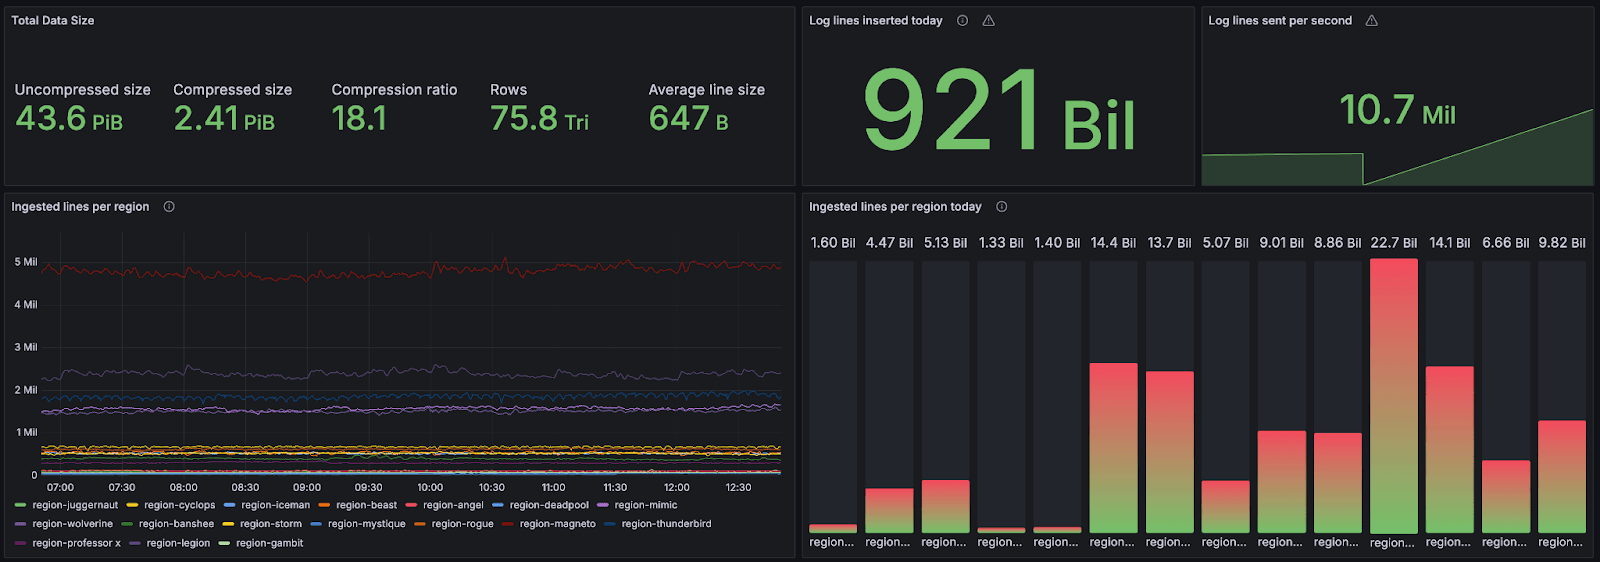The width and height of the screenshot is (1600, 562).
Task: Open Ingested lines per region today panel menu
Action: (x=894, y=207)
